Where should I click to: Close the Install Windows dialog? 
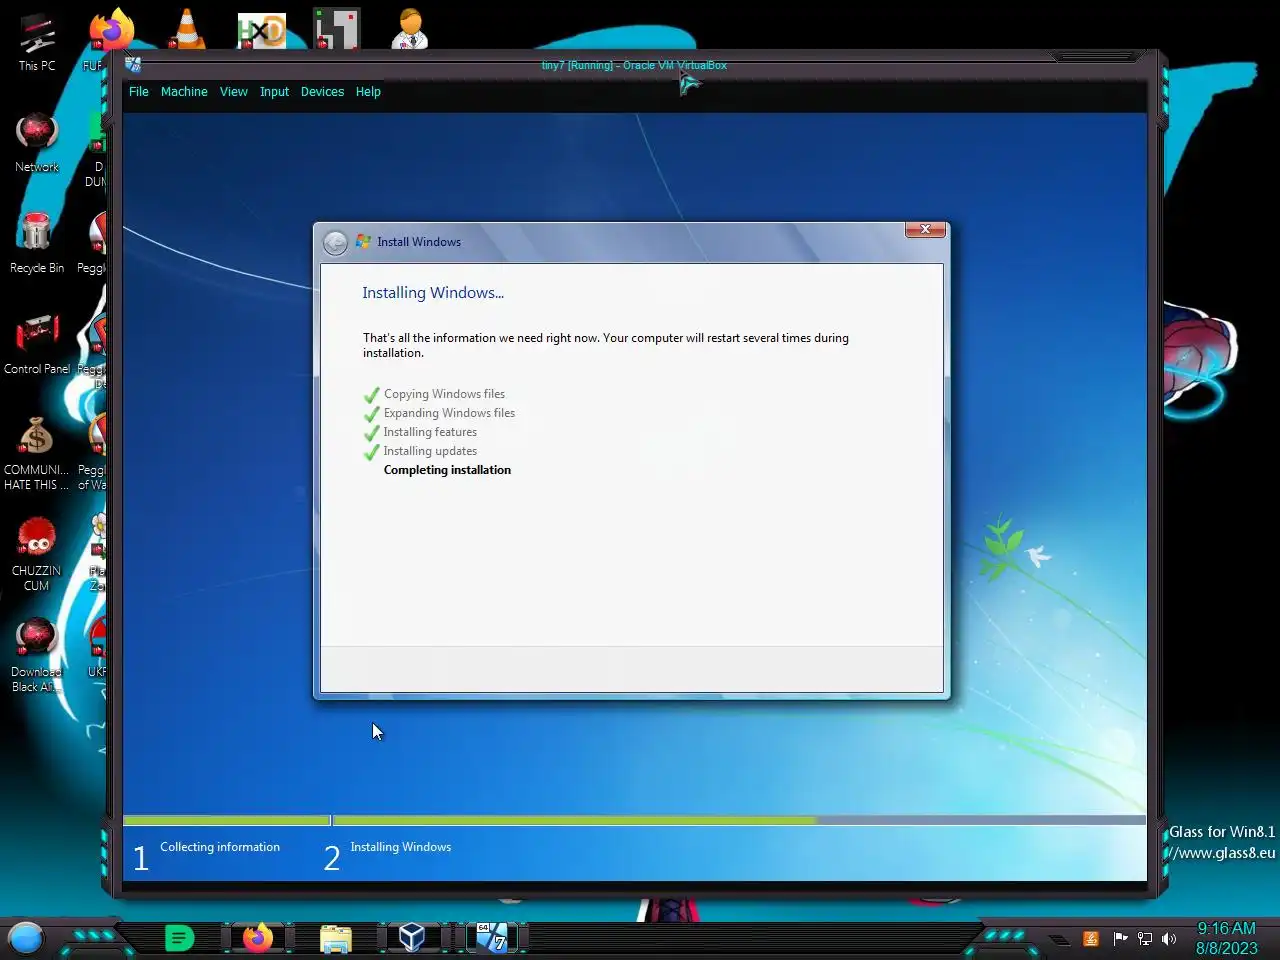[925, 229]
